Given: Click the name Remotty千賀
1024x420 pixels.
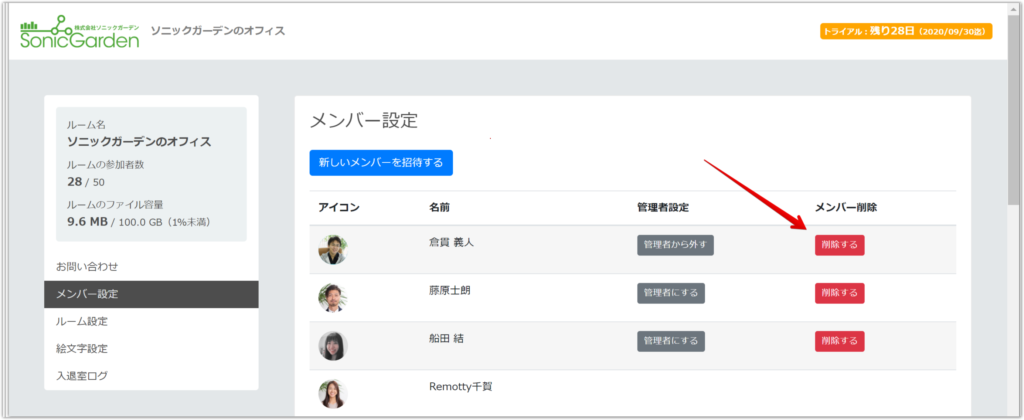Looking at the screenshot, I should (460, 386).
